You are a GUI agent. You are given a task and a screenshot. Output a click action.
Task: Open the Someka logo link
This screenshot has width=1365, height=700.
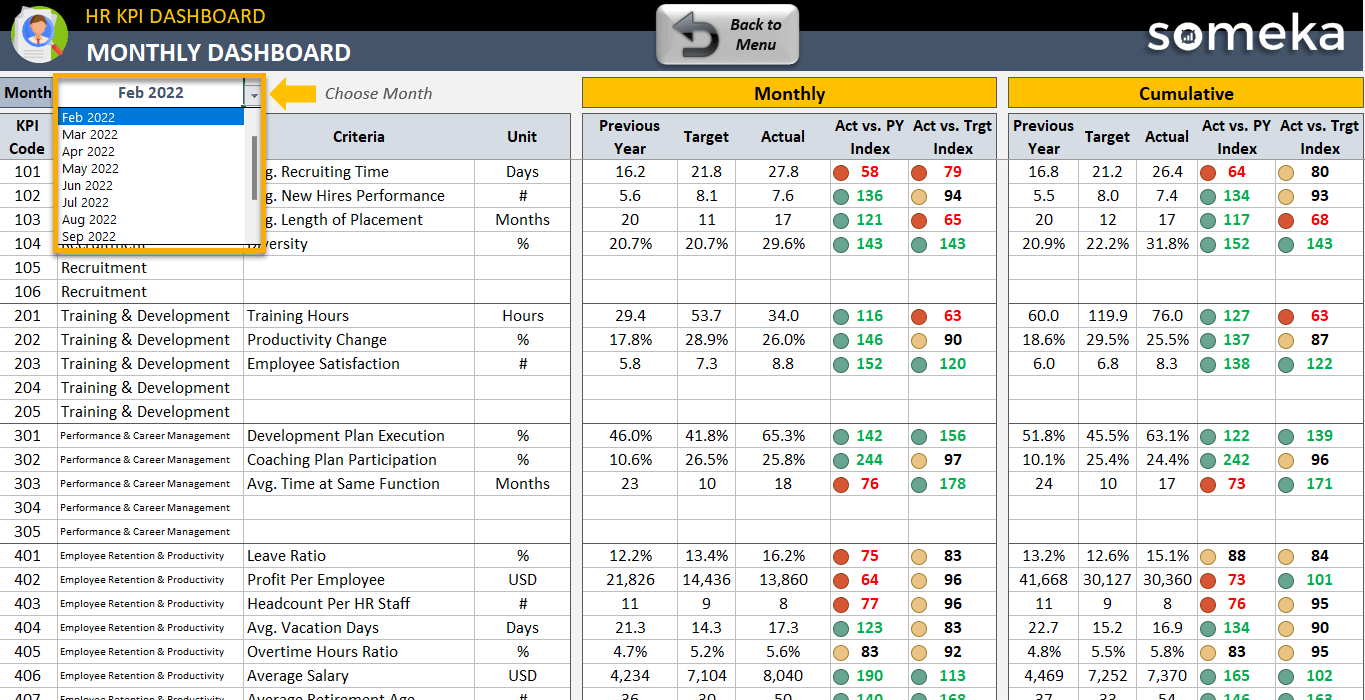[x=1246, y=34]
